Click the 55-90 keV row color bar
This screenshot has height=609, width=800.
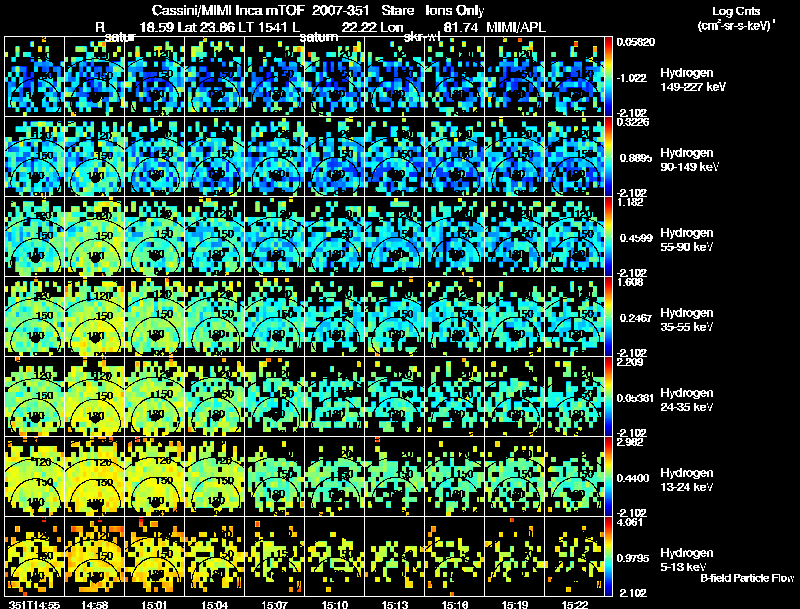tap(609, 237)
